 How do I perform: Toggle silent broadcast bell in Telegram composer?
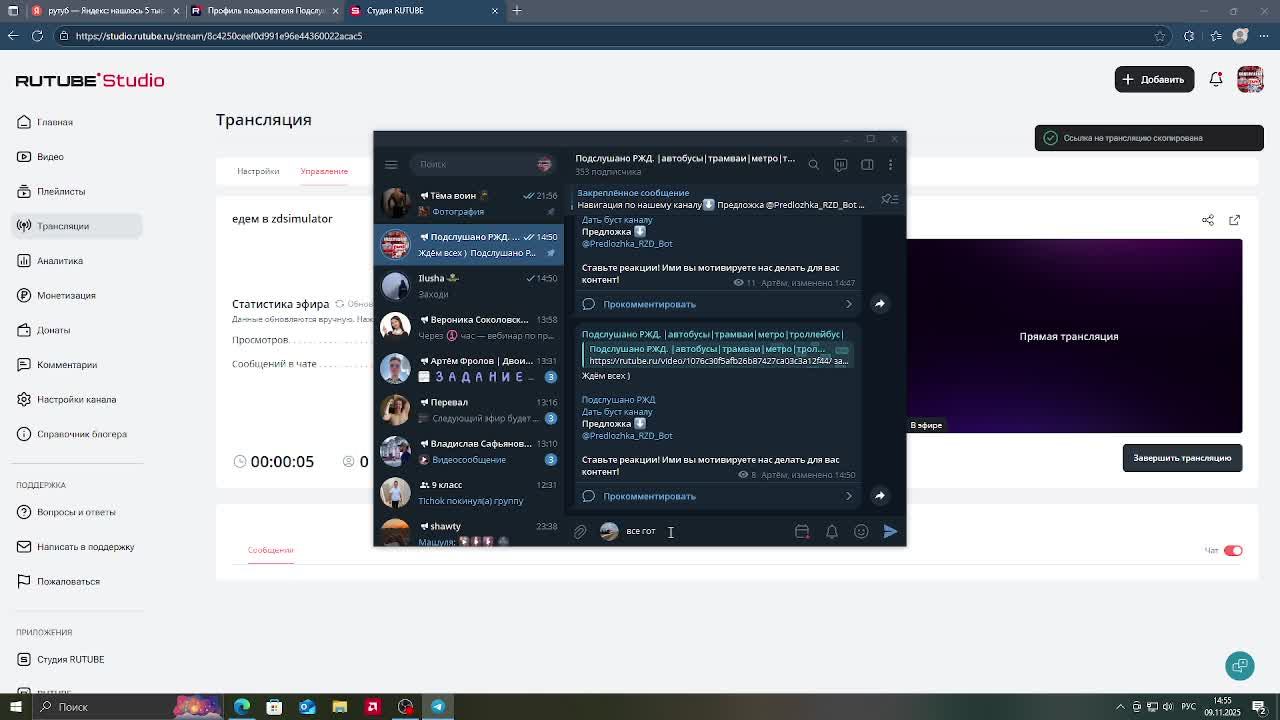point(832,532)
